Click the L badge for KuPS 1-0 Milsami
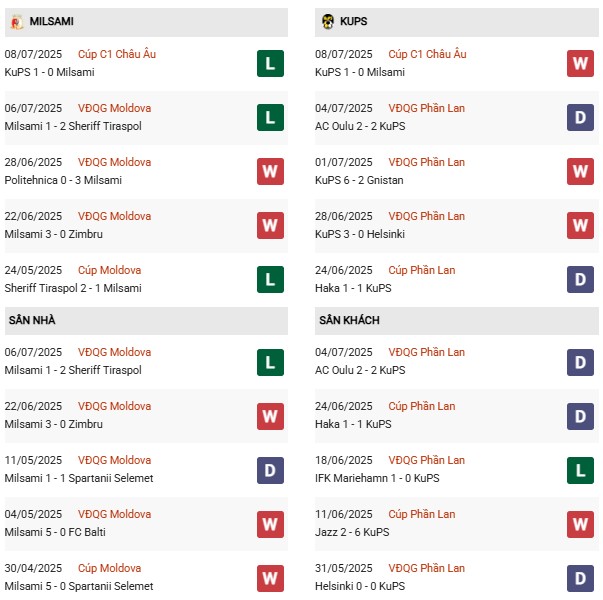This screenshot has height=600, width=603. (270, 64)
